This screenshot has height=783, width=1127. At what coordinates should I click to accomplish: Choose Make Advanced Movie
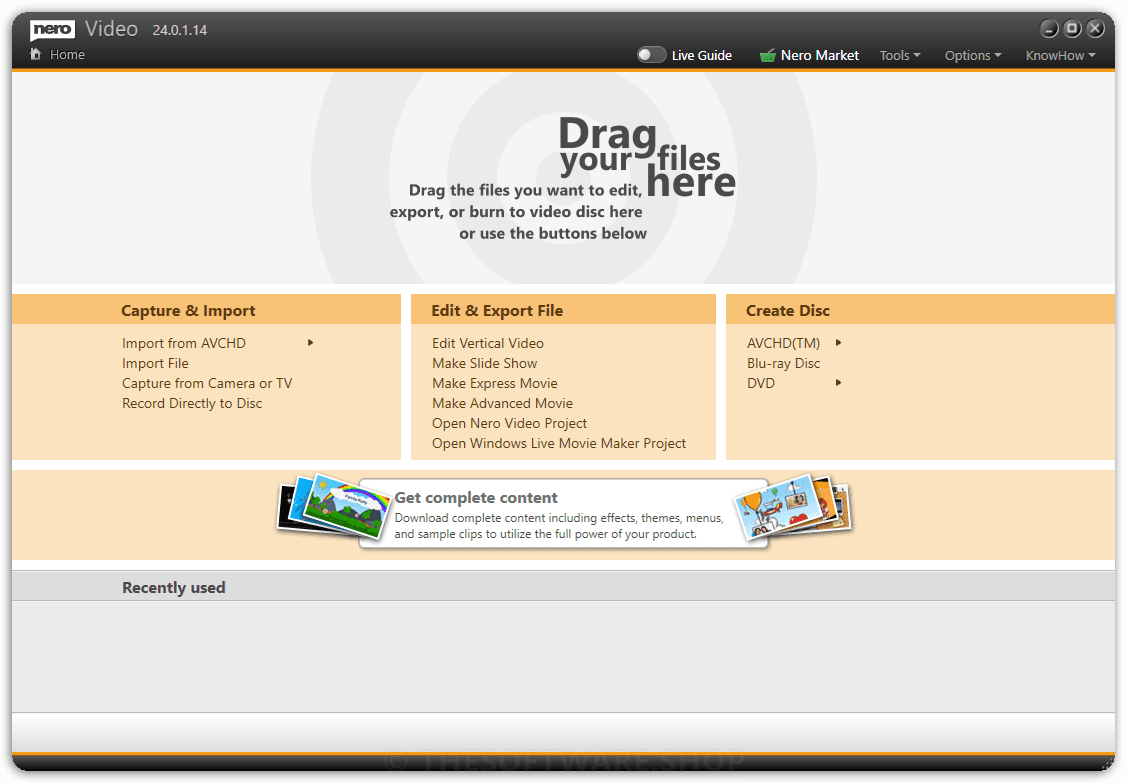pyautogui.click(x=502, y=403)
